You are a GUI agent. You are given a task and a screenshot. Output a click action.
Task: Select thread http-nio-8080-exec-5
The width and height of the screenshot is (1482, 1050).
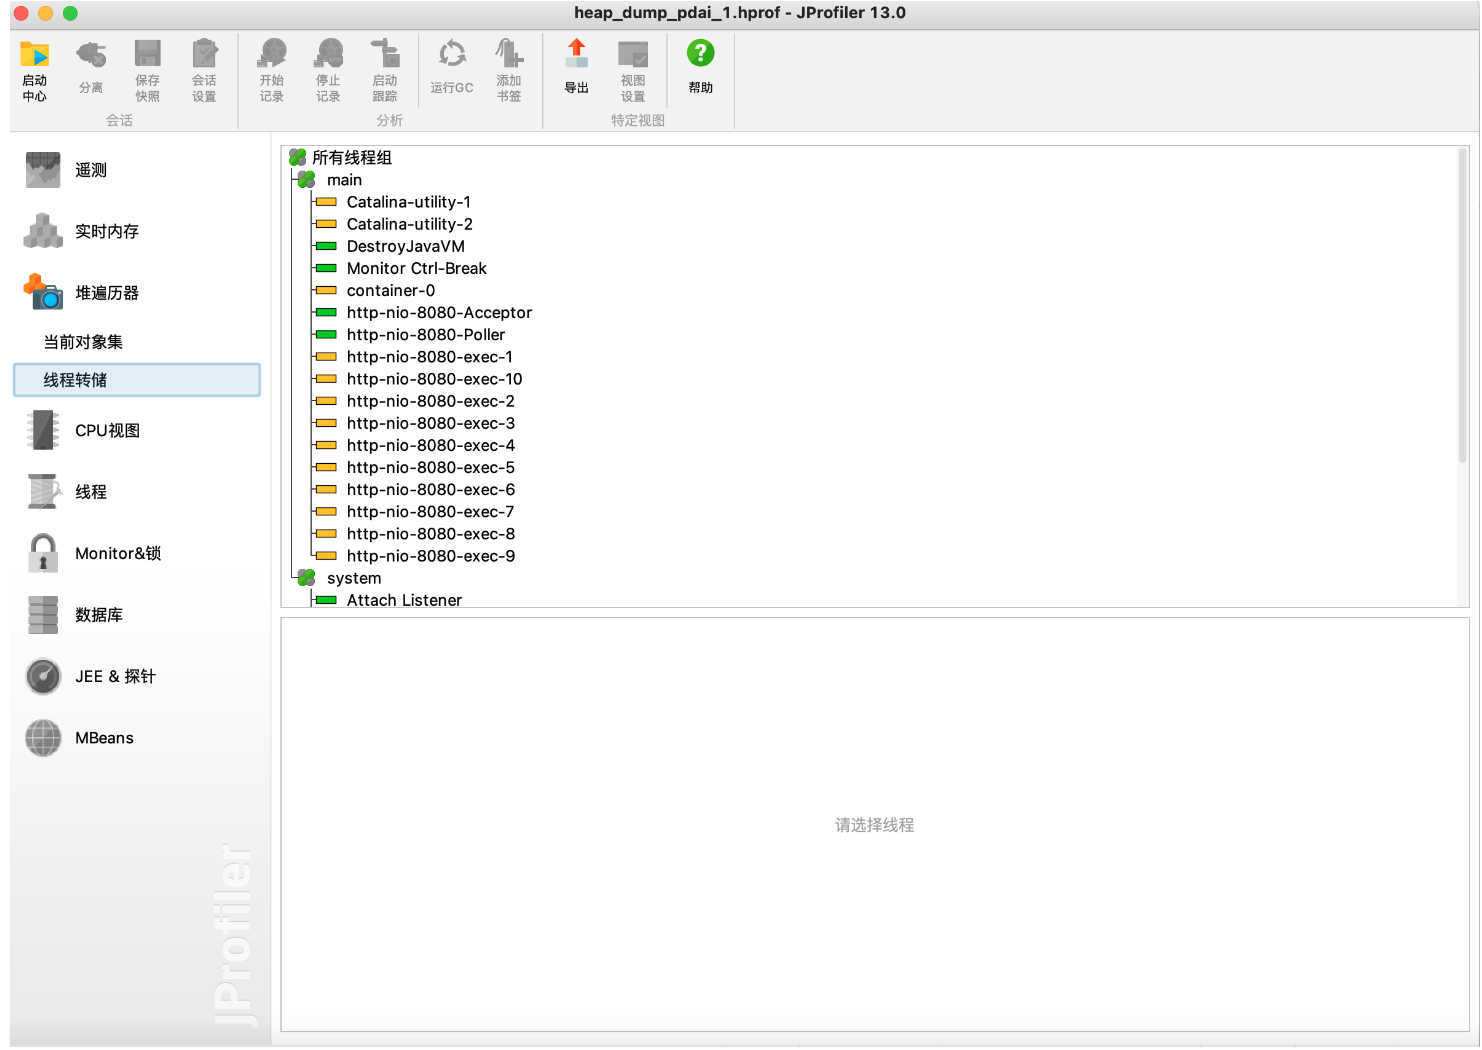[430, 467]
